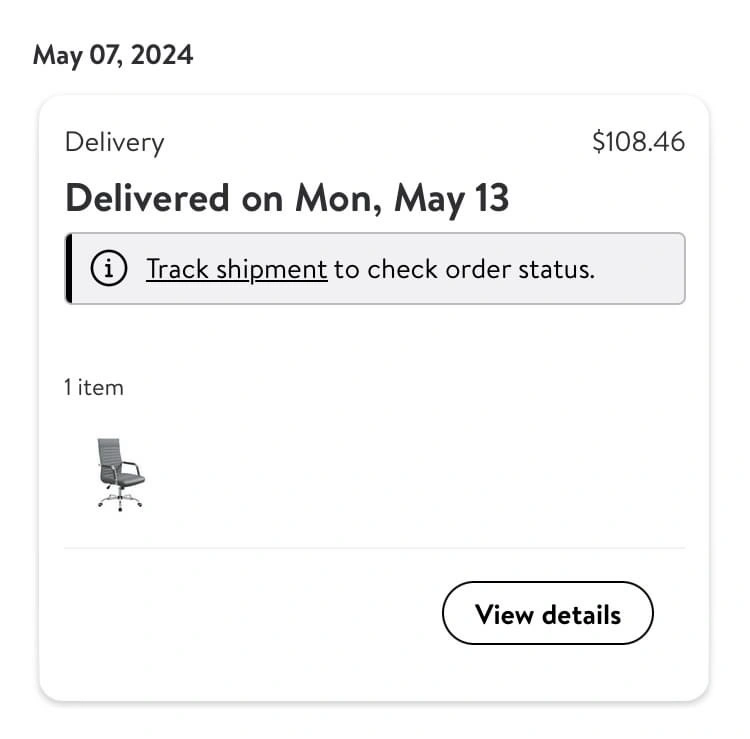Click the word 'shipment' in the underlined link
The width and height of the screenshot is (750, 739).
coord(272,270)
